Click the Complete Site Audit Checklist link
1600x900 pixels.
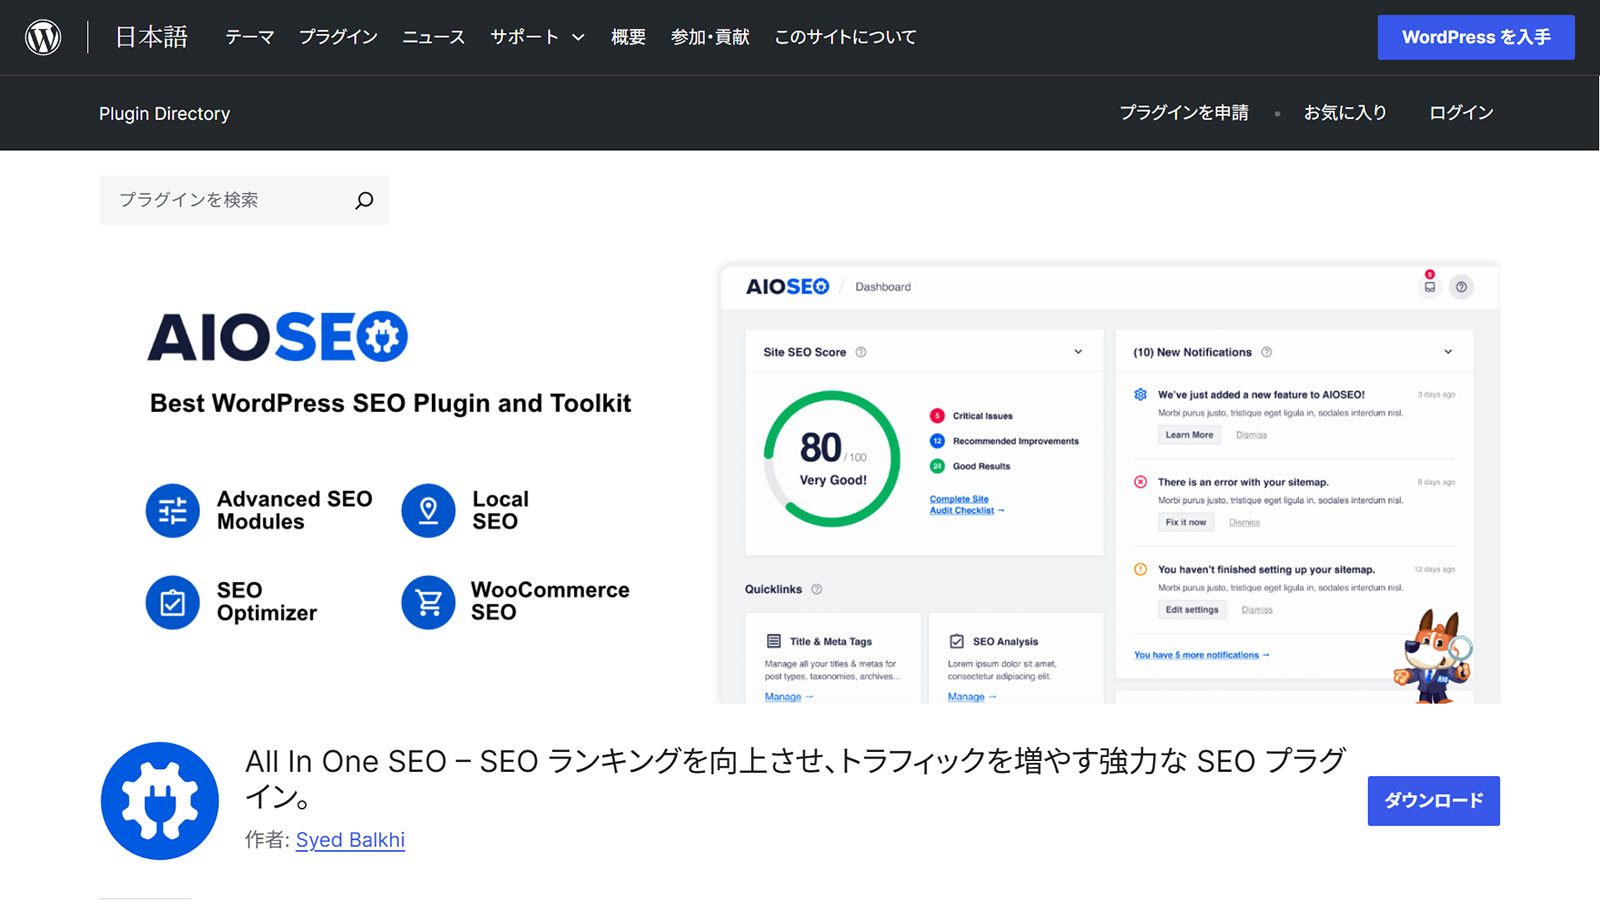tap(966, 505)
